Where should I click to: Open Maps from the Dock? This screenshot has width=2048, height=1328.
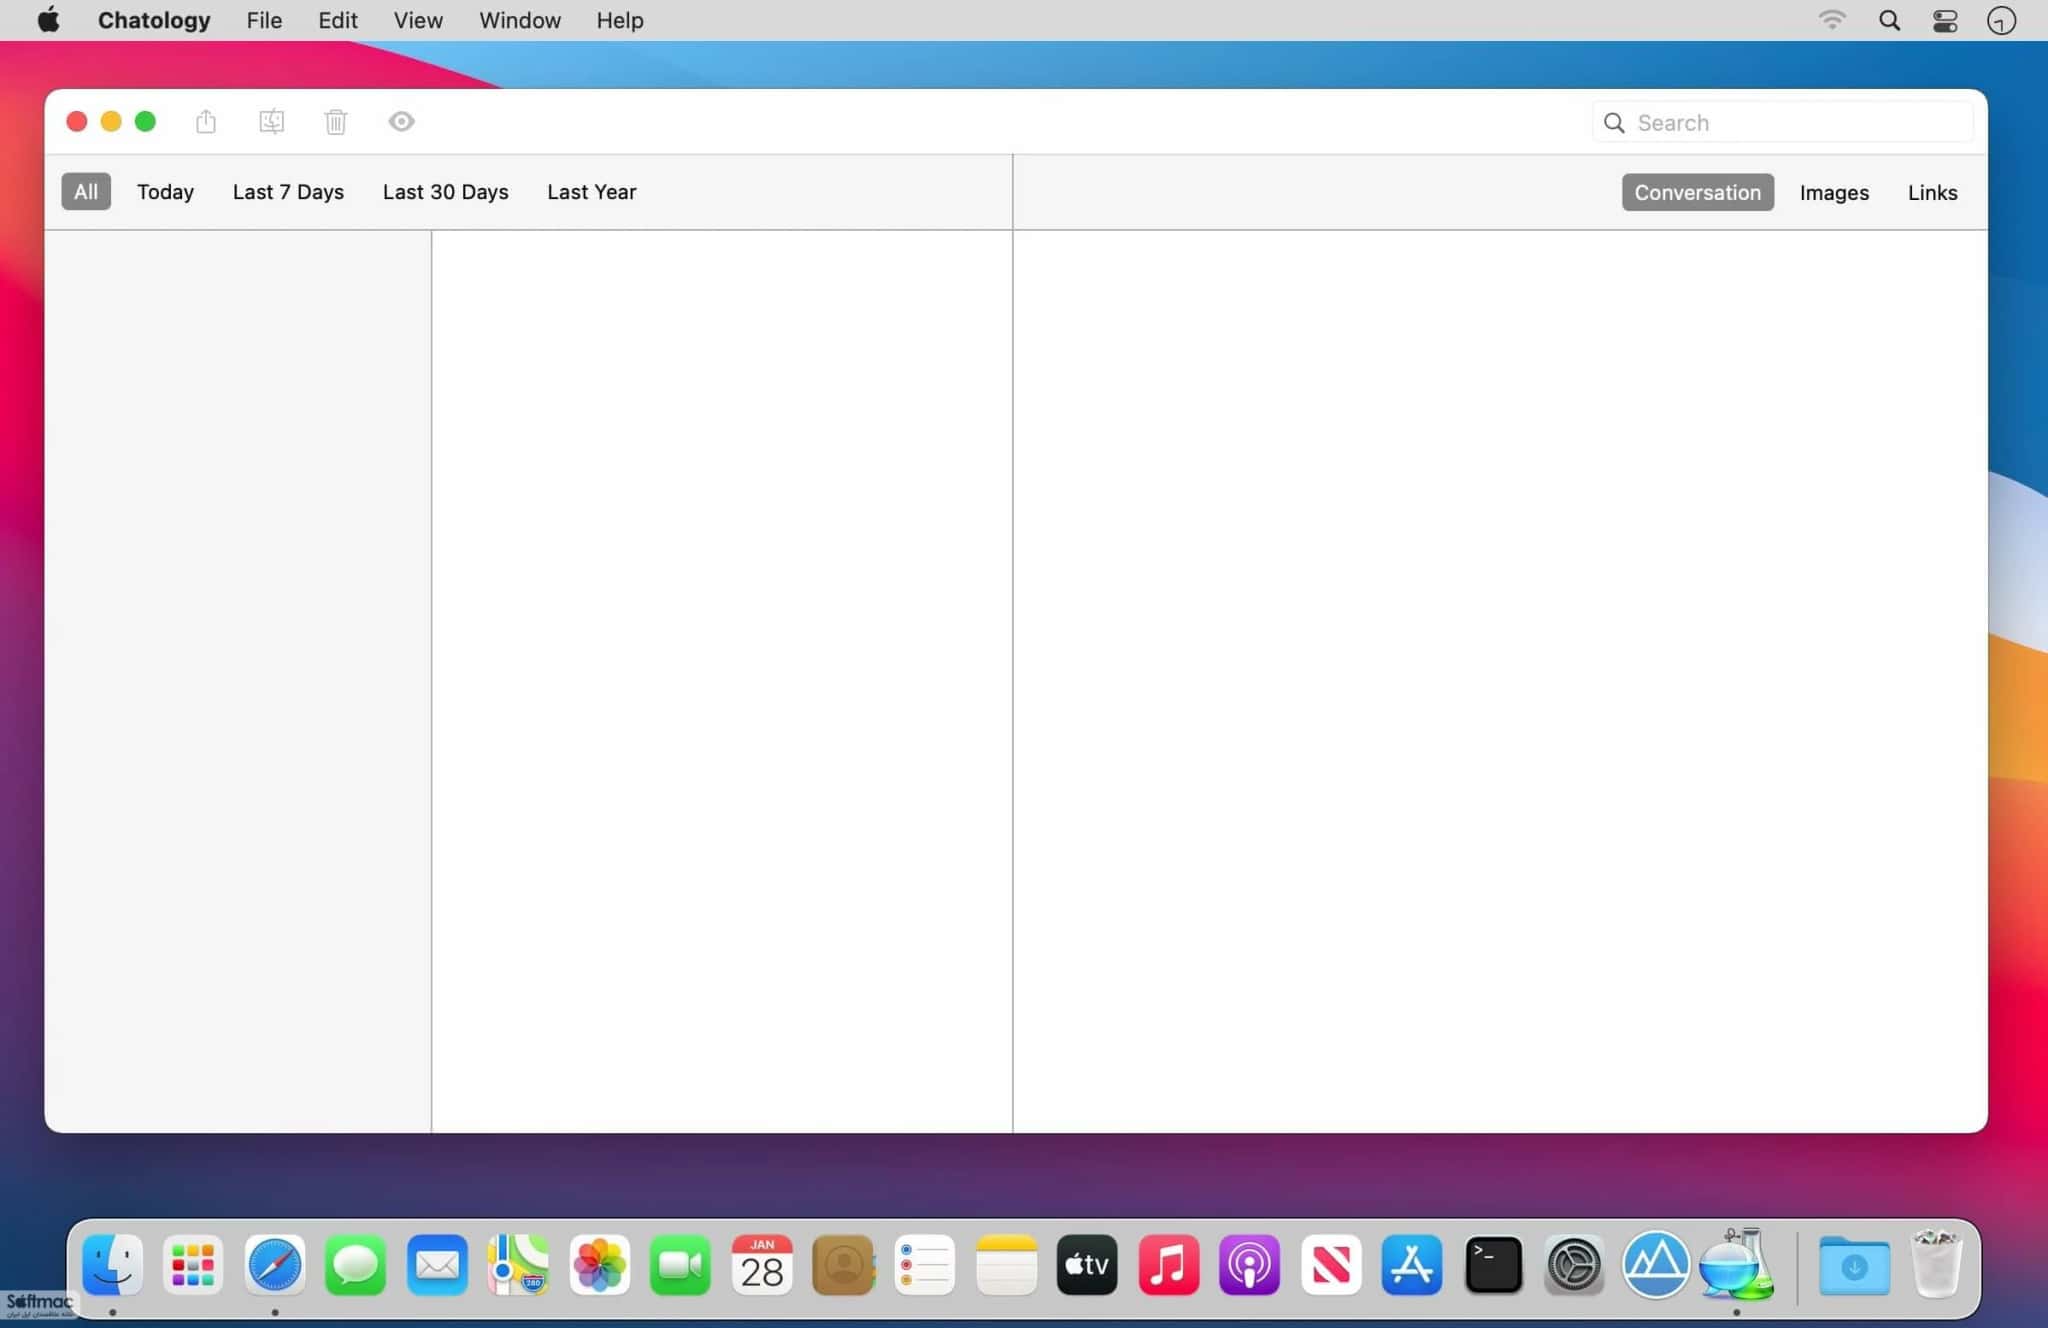[x=518, y=1265]
